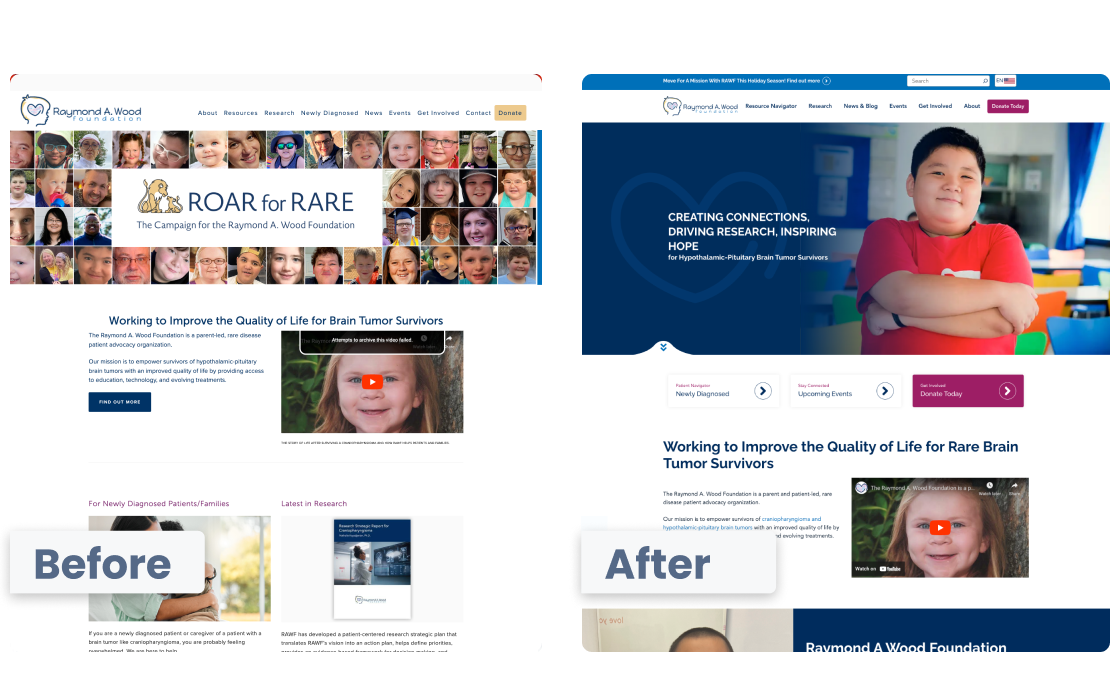Open Resources in Before site navigation

coord(241,113)
